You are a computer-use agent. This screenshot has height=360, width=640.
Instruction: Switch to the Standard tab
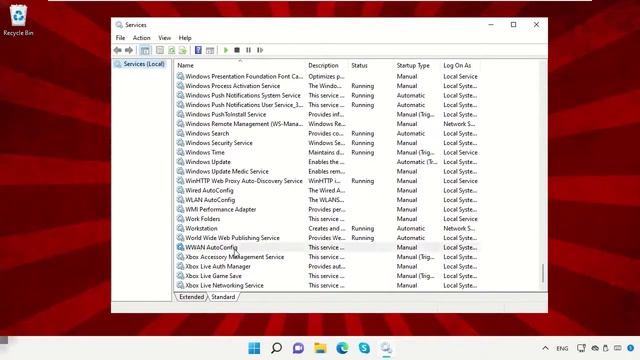(223, 297)
